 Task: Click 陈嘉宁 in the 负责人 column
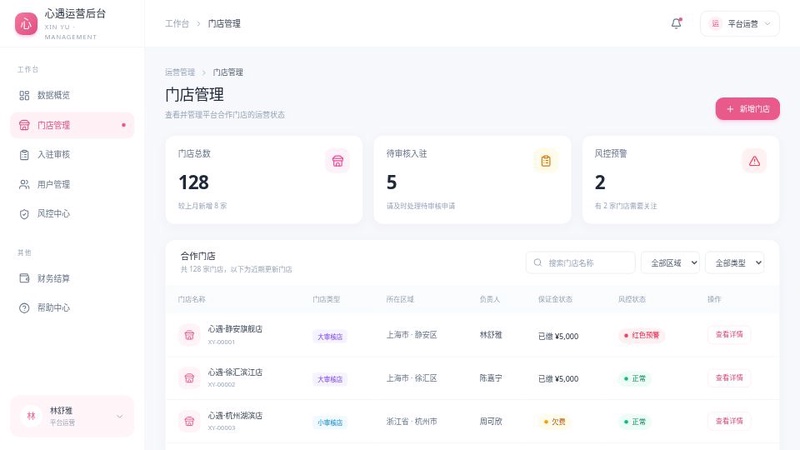pyautogui.click(x=490, y=379)
